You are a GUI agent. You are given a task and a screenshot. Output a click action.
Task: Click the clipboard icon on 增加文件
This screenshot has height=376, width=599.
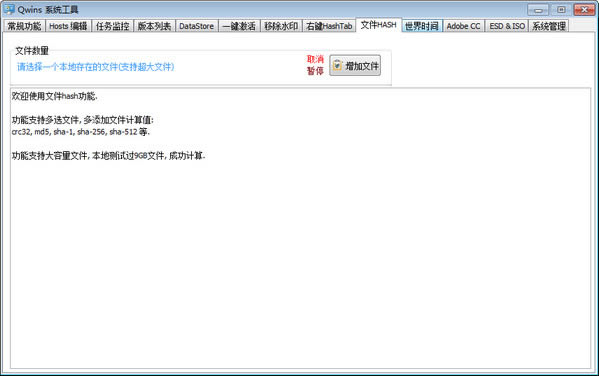coord(337,65)
